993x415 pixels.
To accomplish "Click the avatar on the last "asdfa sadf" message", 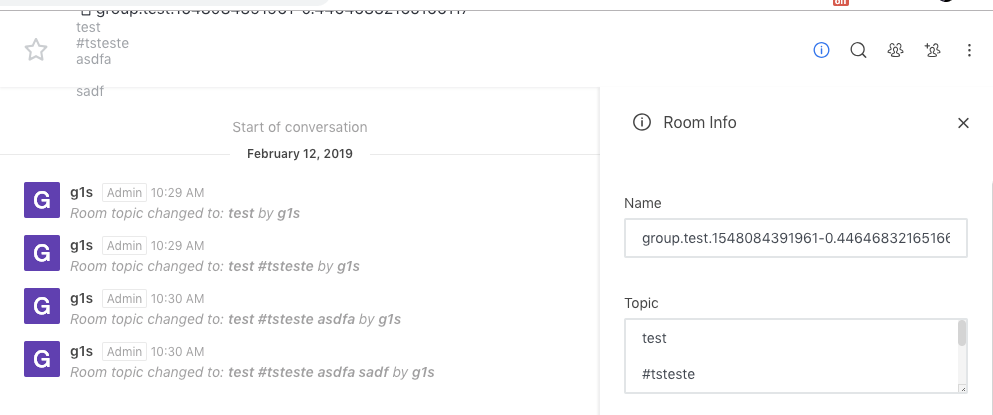I will click(41, 358).
